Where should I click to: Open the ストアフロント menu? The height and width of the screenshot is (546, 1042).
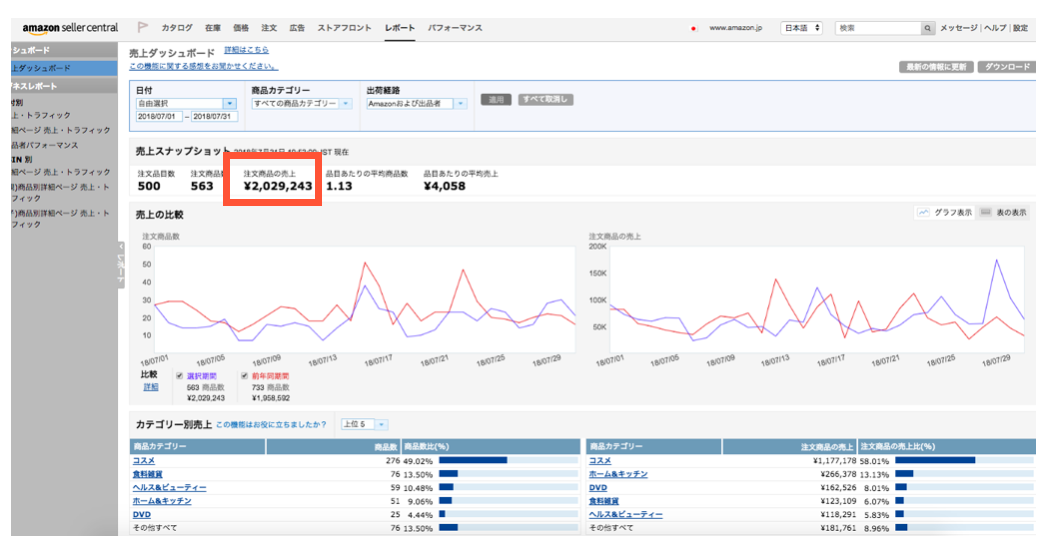tap(344, 28)
